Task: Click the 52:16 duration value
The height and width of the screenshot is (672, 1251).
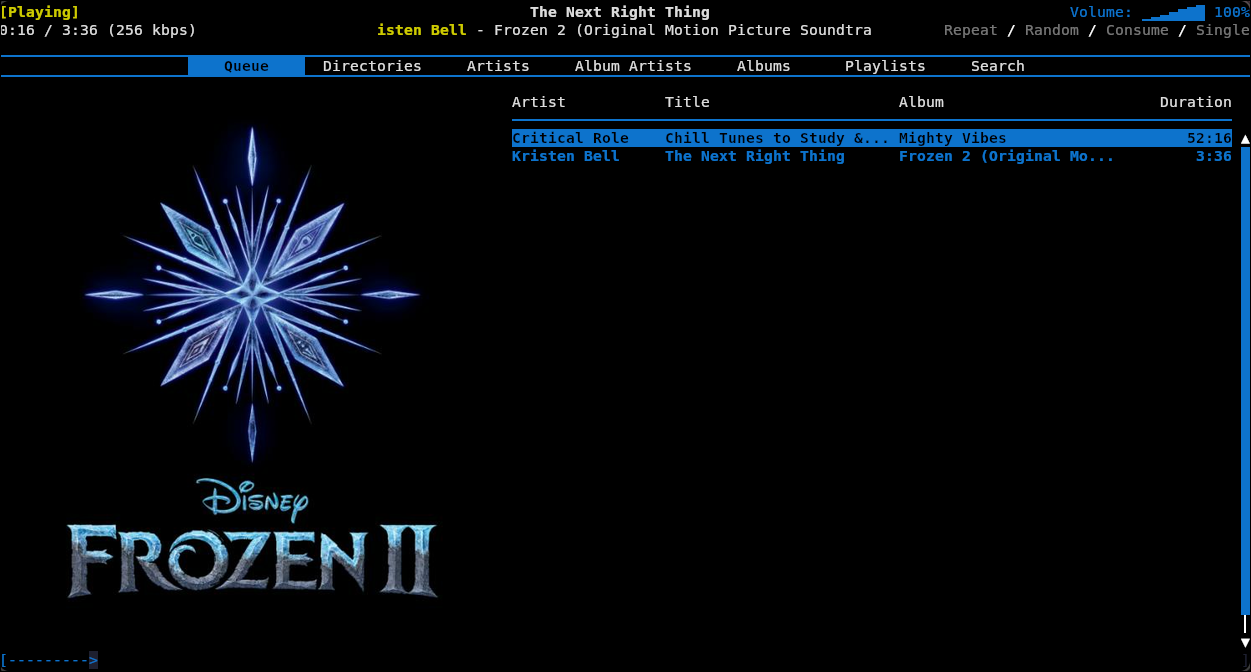Action: point(1209,138)
